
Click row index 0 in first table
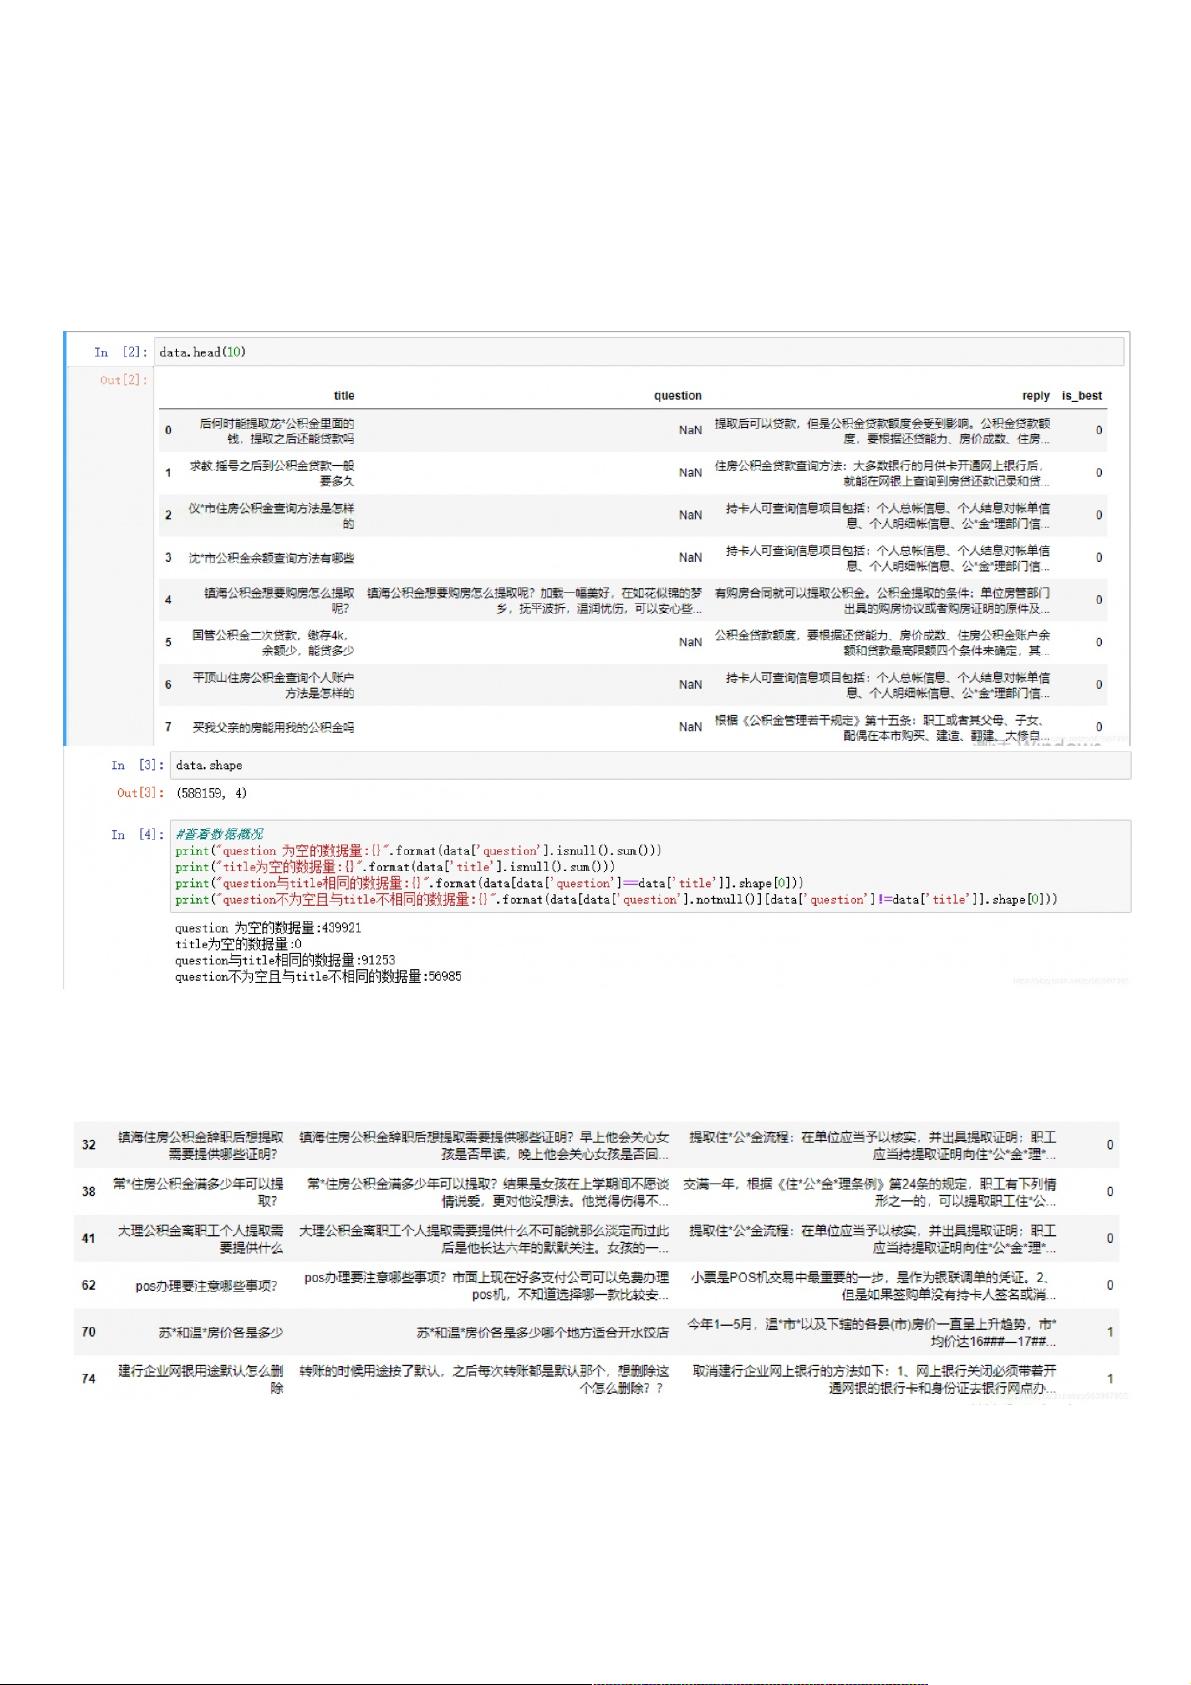pos(168,430)
